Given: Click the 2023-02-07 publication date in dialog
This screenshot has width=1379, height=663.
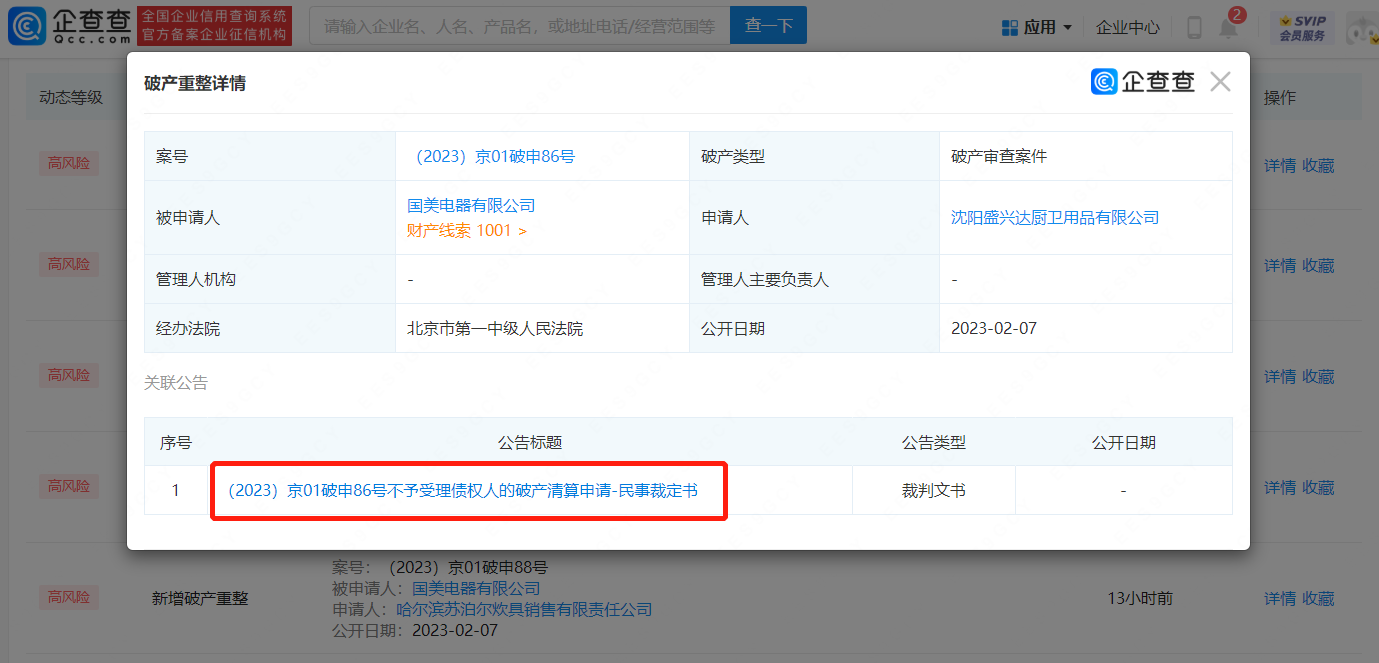Looking at the screenshot, I should click(x=994, y=328).
